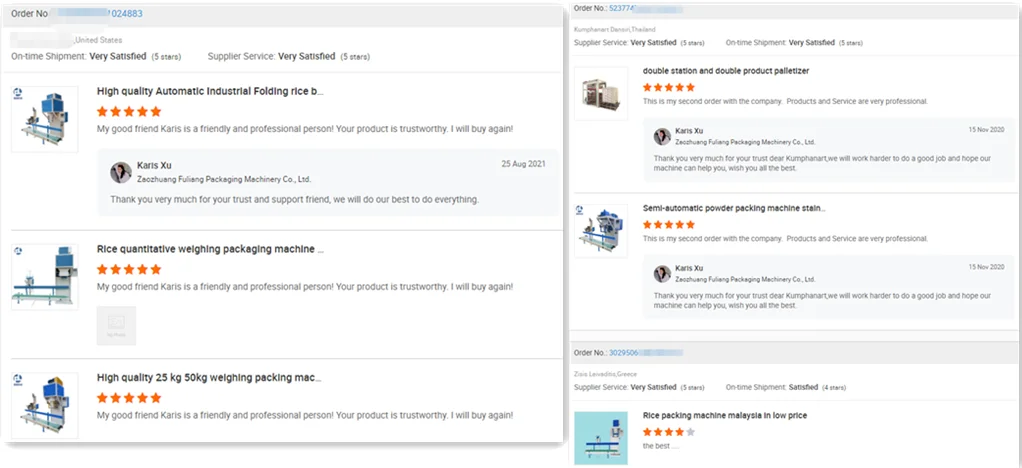Click Karis Xu's avatar under the Semi-automatic powder review
The height and width of the screenshot is (468, 1022).
tap(662, 273)
